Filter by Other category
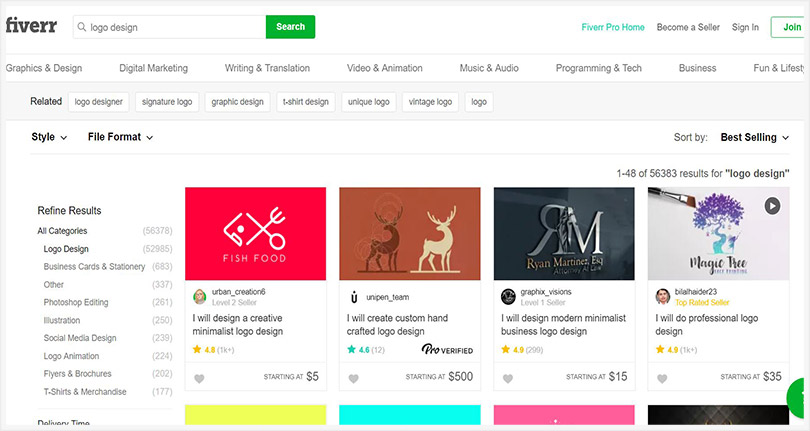 (x=54, y=285)
